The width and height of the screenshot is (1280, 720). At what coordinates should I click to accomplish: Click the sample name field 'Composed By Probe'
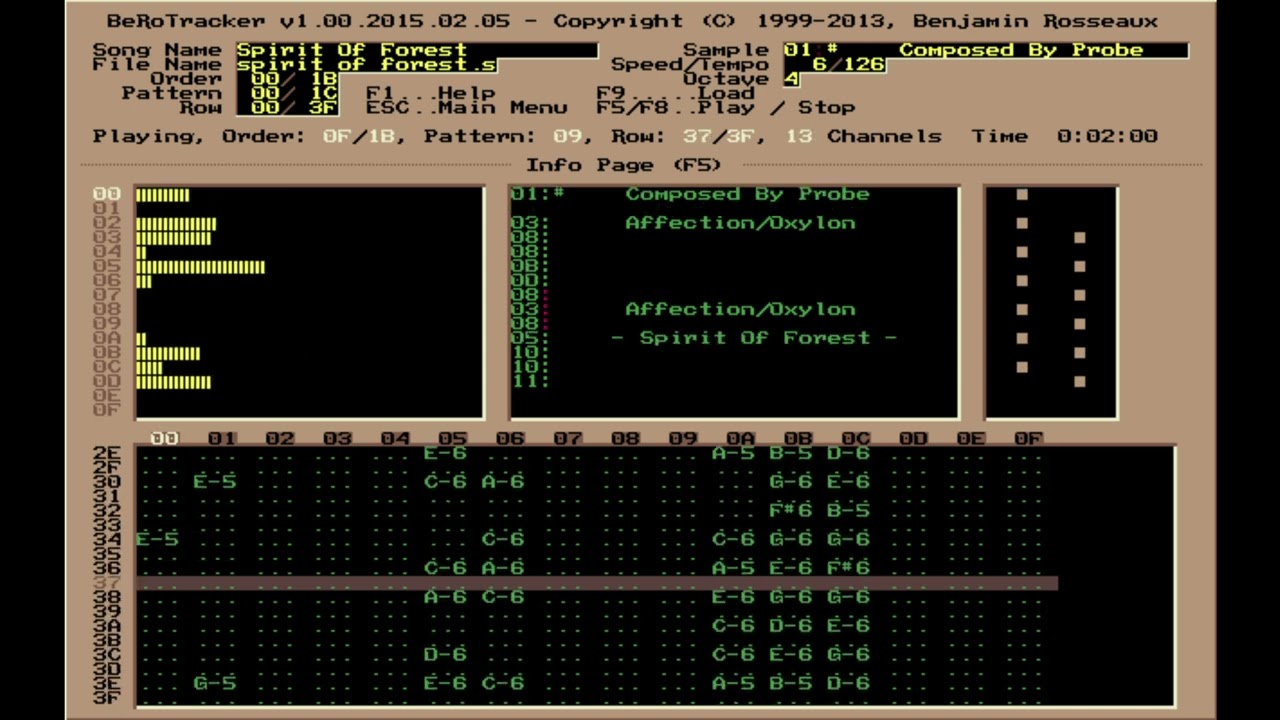(1020, 50)
